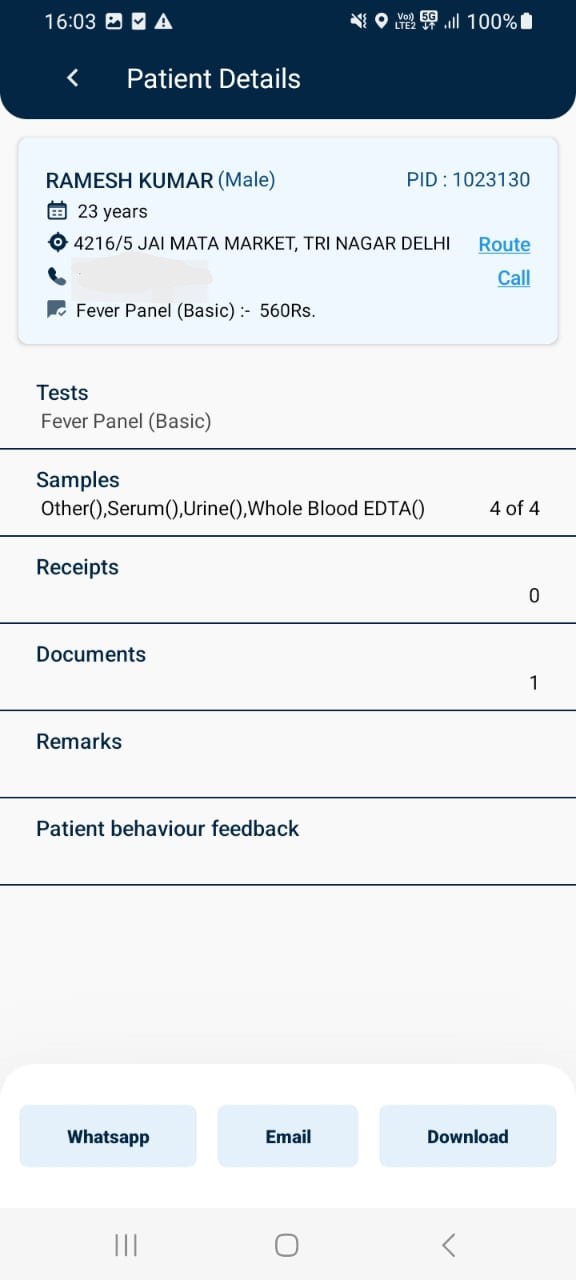Open the Receipts section
The image size is (576, 1280).
click(288, 580)
